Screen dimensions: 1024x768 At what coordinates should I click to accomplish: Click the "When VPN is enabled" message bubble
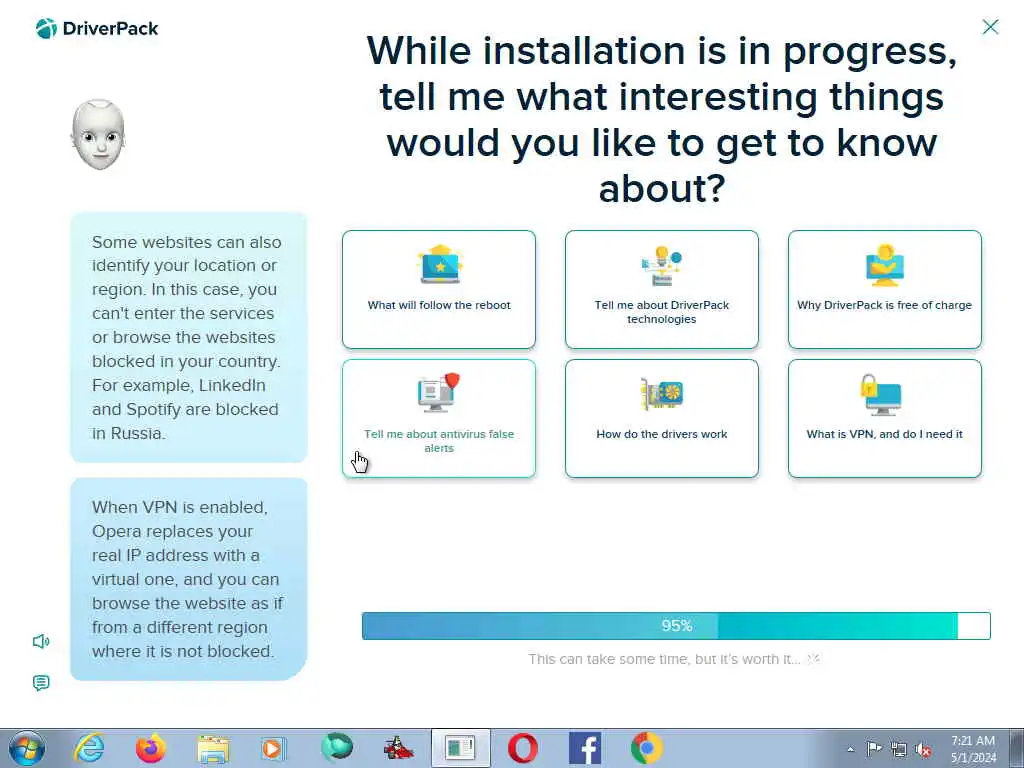[189, 579]
